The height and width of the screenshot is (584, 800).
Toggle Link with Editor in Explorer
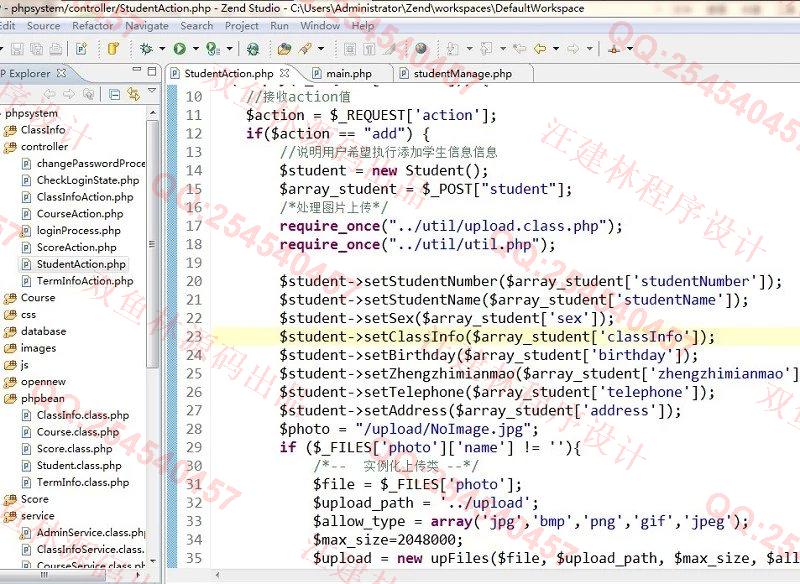click(134, 94)
